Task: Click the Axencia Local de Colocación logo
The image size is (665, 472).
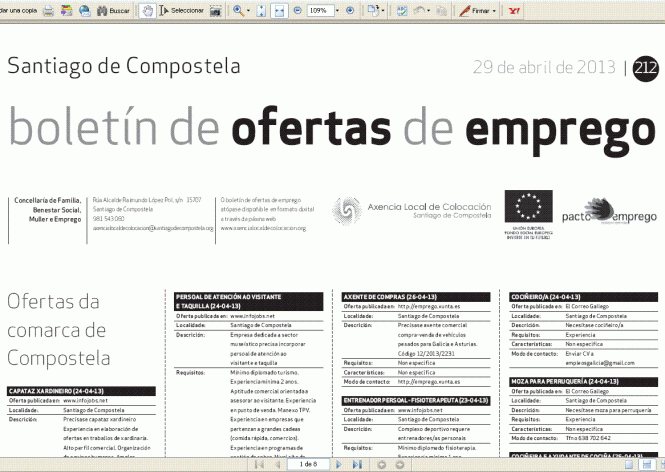Action: coord(411,210)
